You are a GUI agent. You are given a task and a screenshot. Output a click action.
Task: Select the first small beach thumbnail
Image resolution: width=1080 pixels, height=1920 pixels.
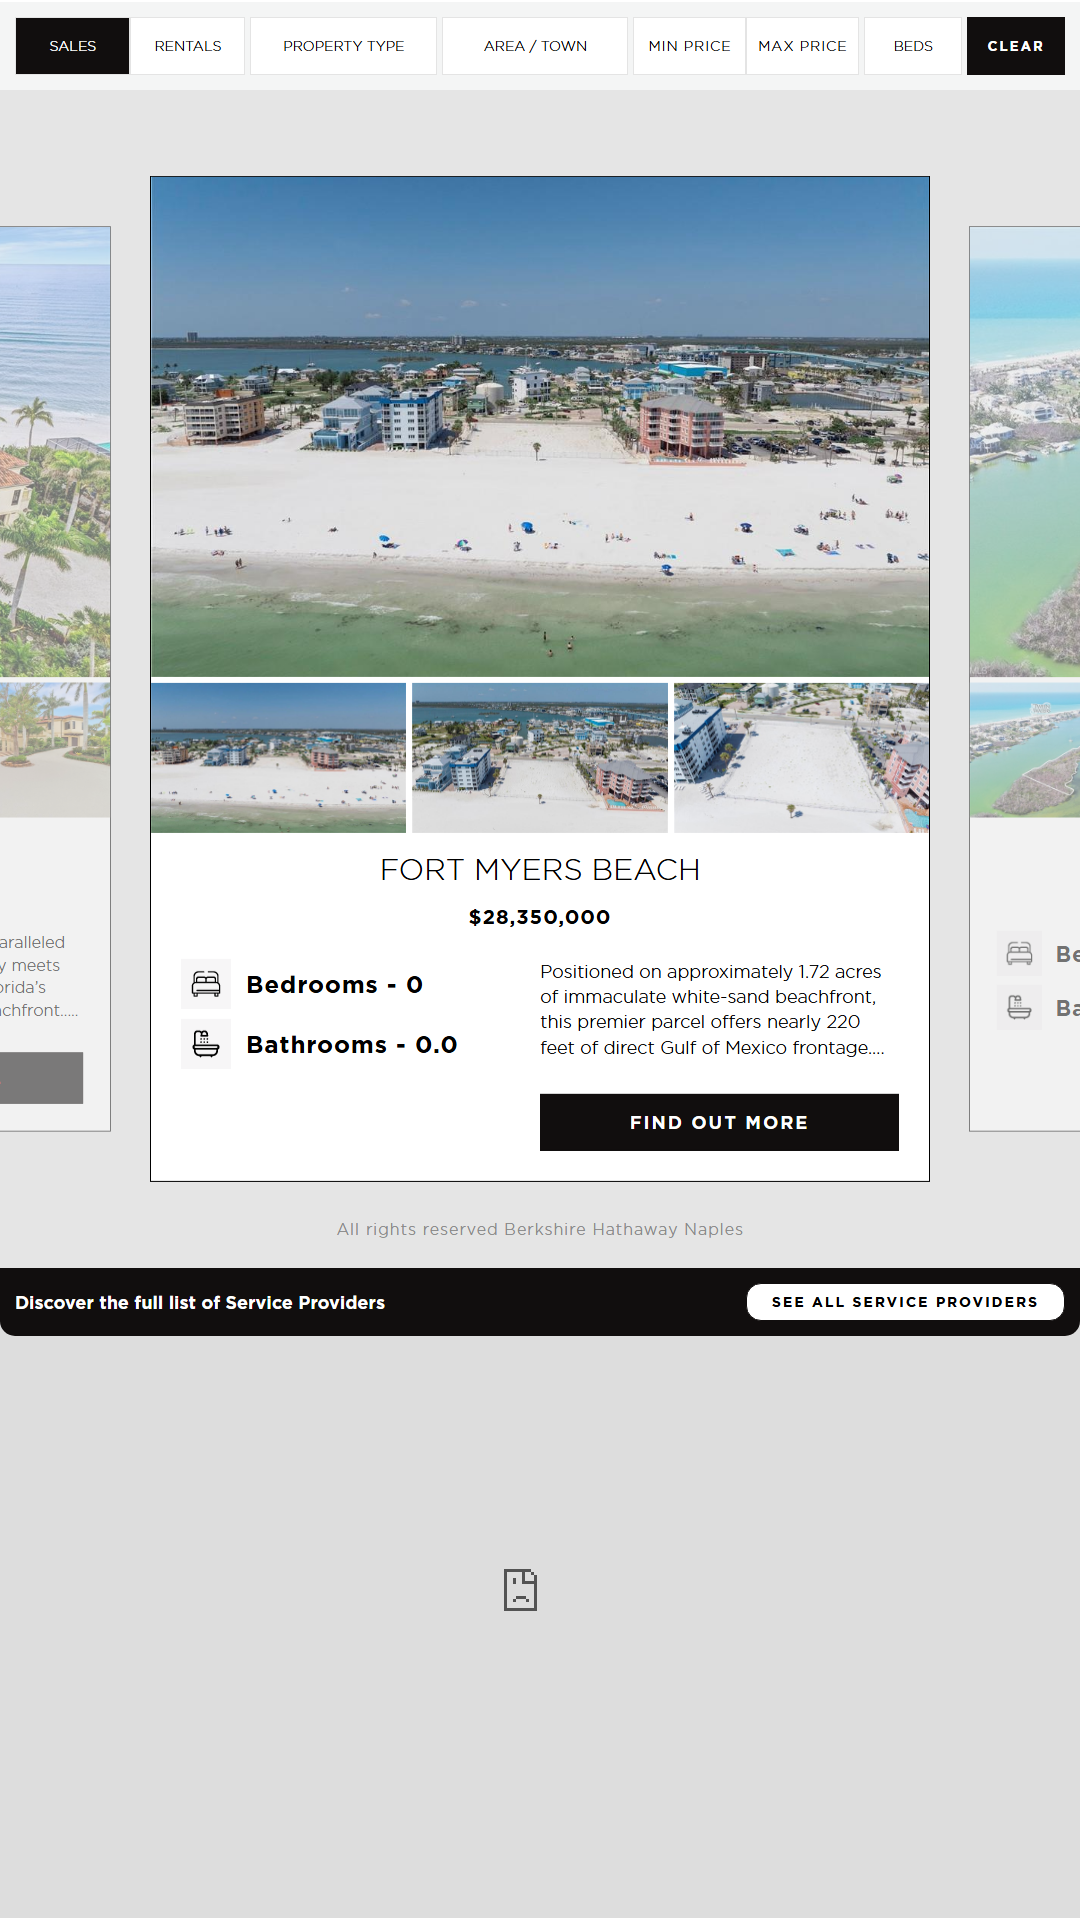click(279, 758)
